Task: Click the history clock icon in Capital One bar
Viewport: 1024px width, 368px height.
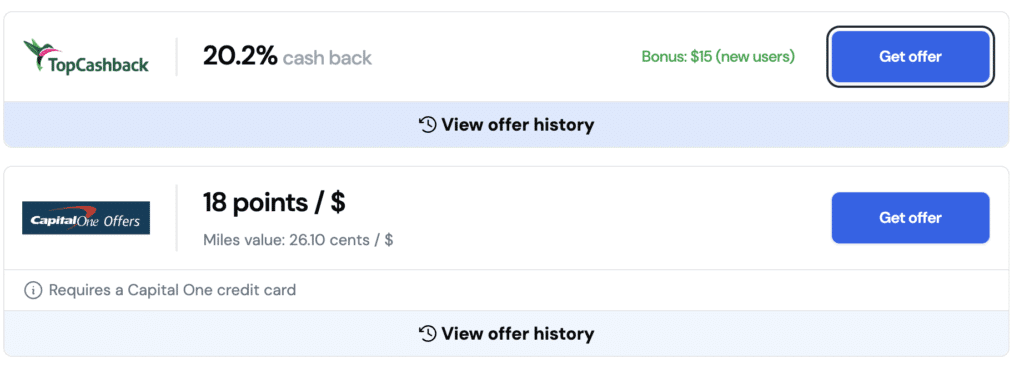Action: point(428,333)
